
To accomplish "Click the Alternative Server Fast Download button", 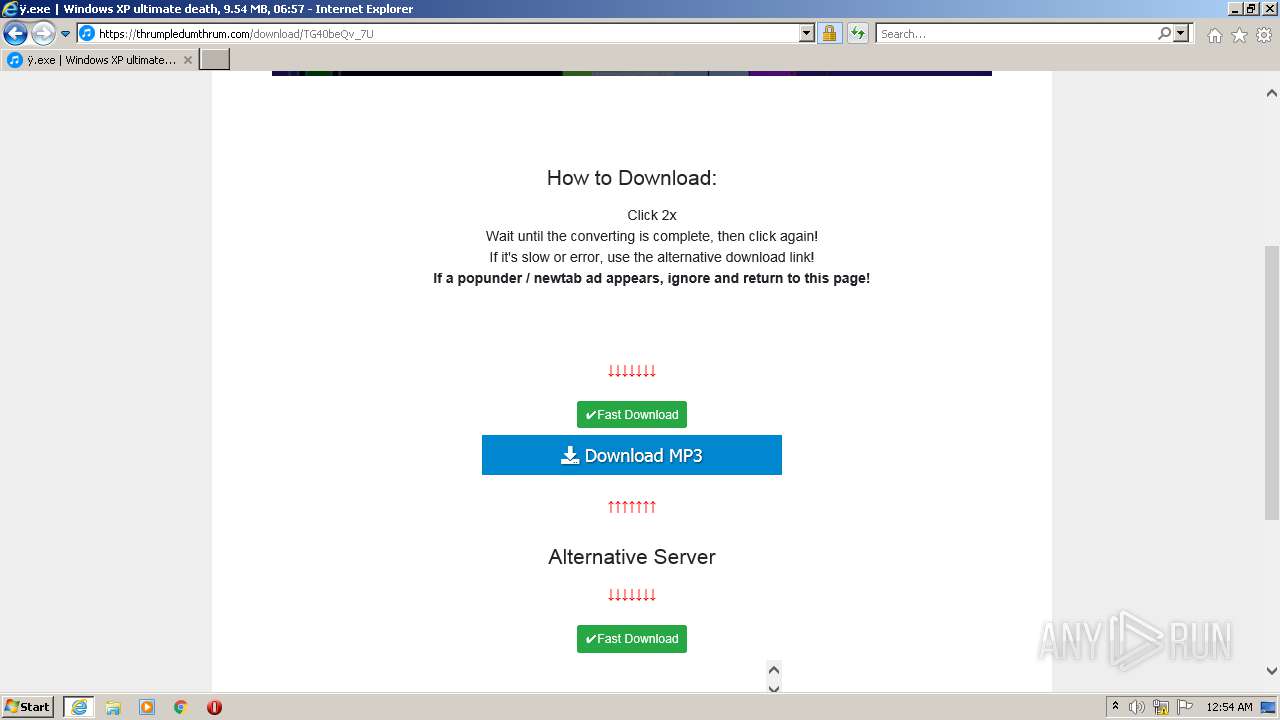I will click(x=632, y=639).
